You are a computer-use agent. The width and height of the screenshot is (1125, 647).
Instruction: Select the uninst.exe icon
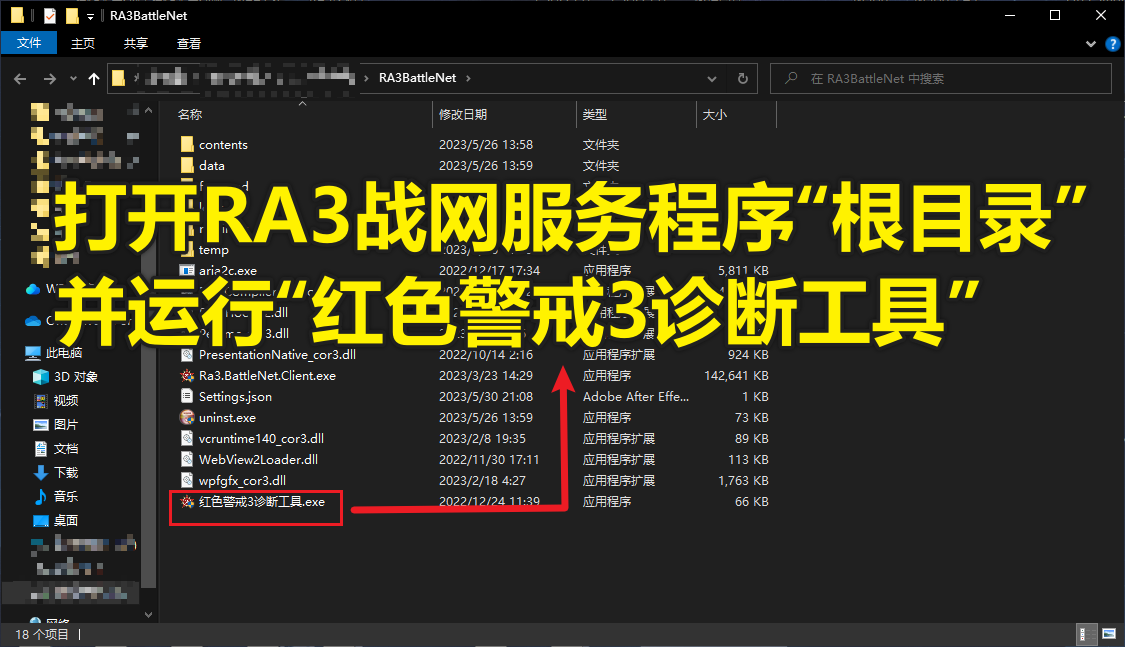point(187,417)
